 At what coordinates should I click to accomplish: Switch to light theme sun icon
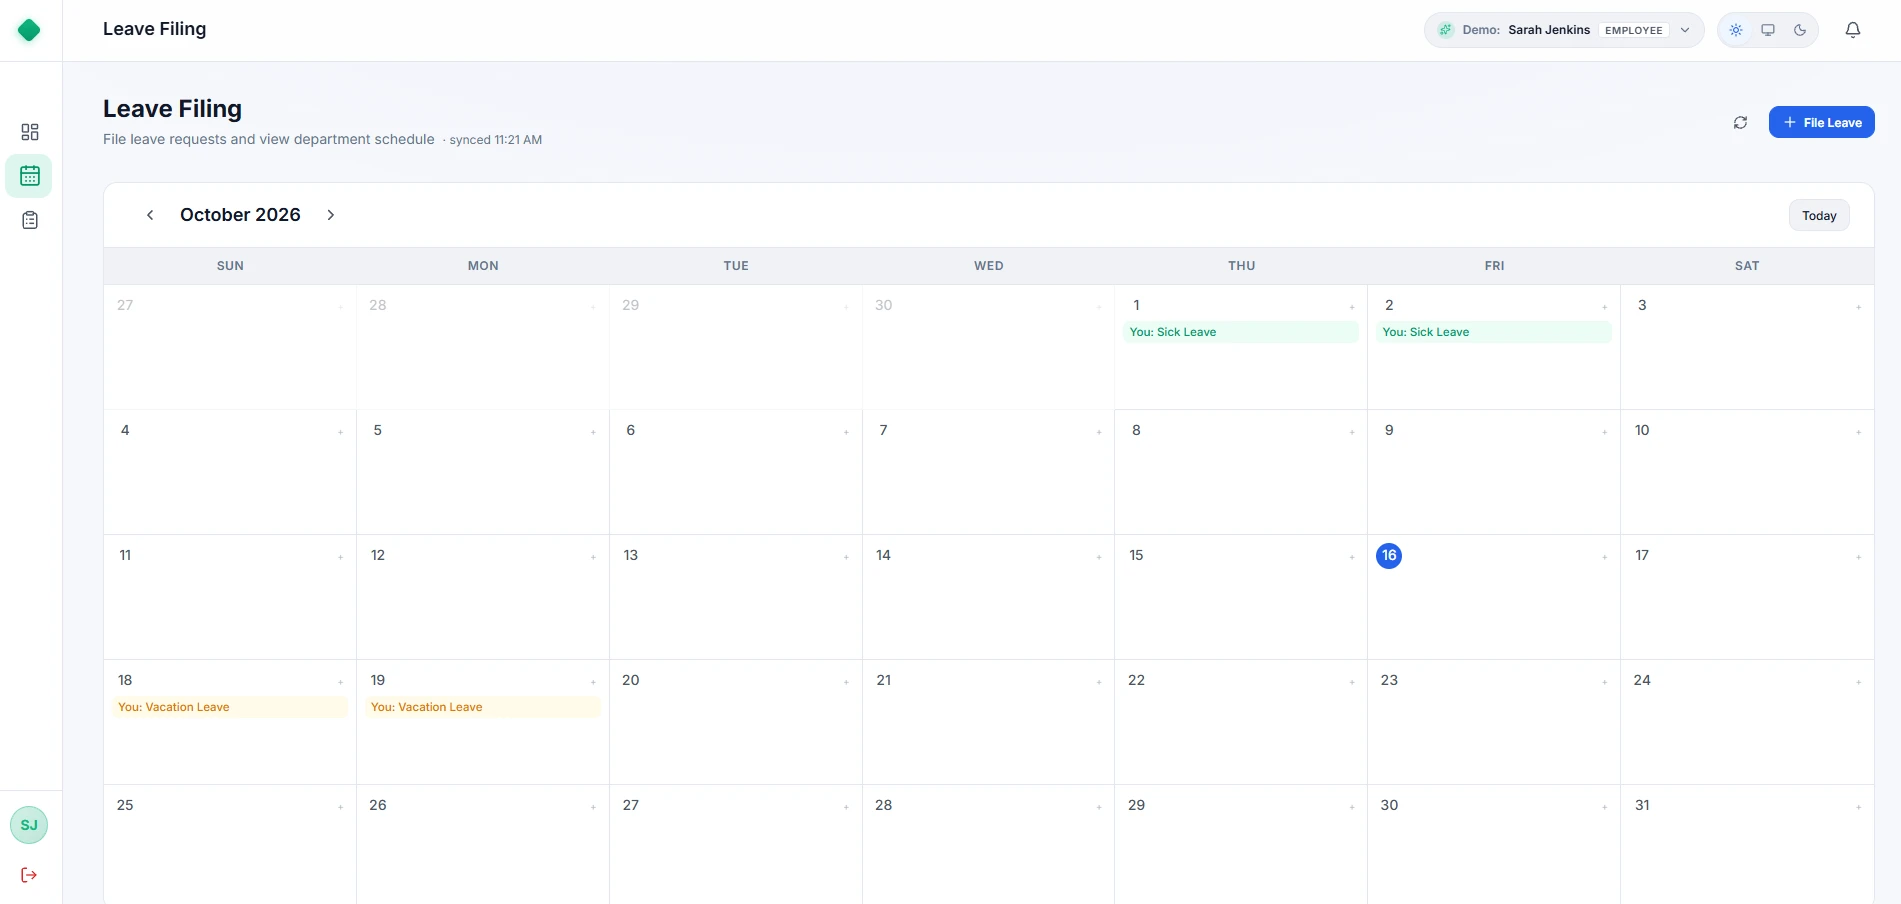pyautogui.click(x=1736, y=30)
